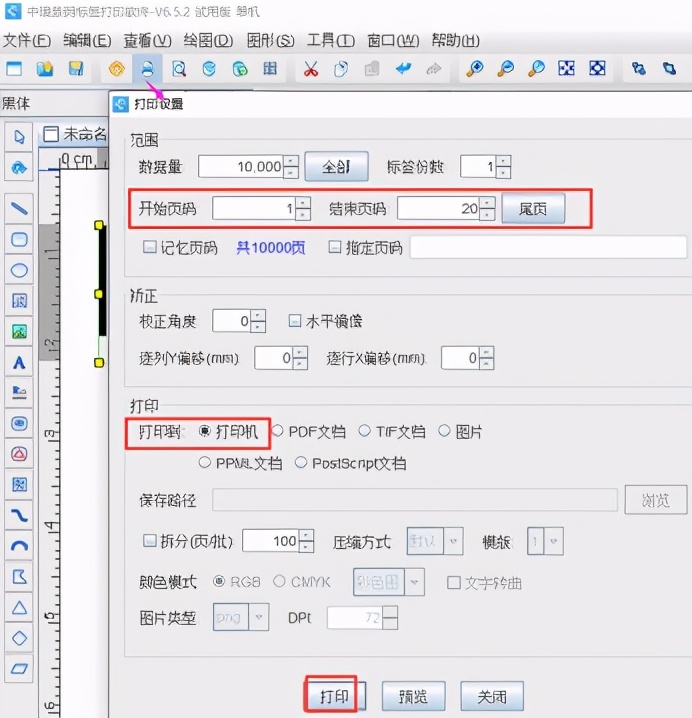Click the 关闭 button

(x=492, y=696)
